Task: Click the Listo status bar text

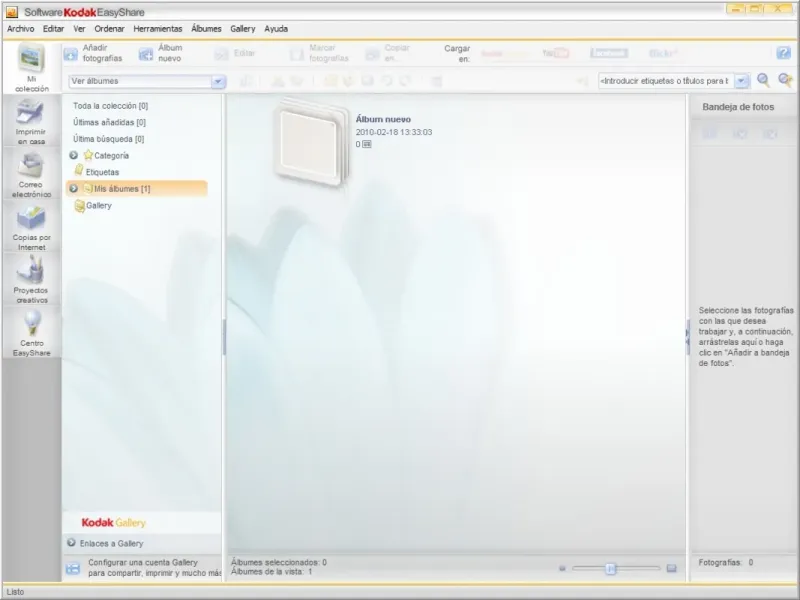Action: point(15,592)
